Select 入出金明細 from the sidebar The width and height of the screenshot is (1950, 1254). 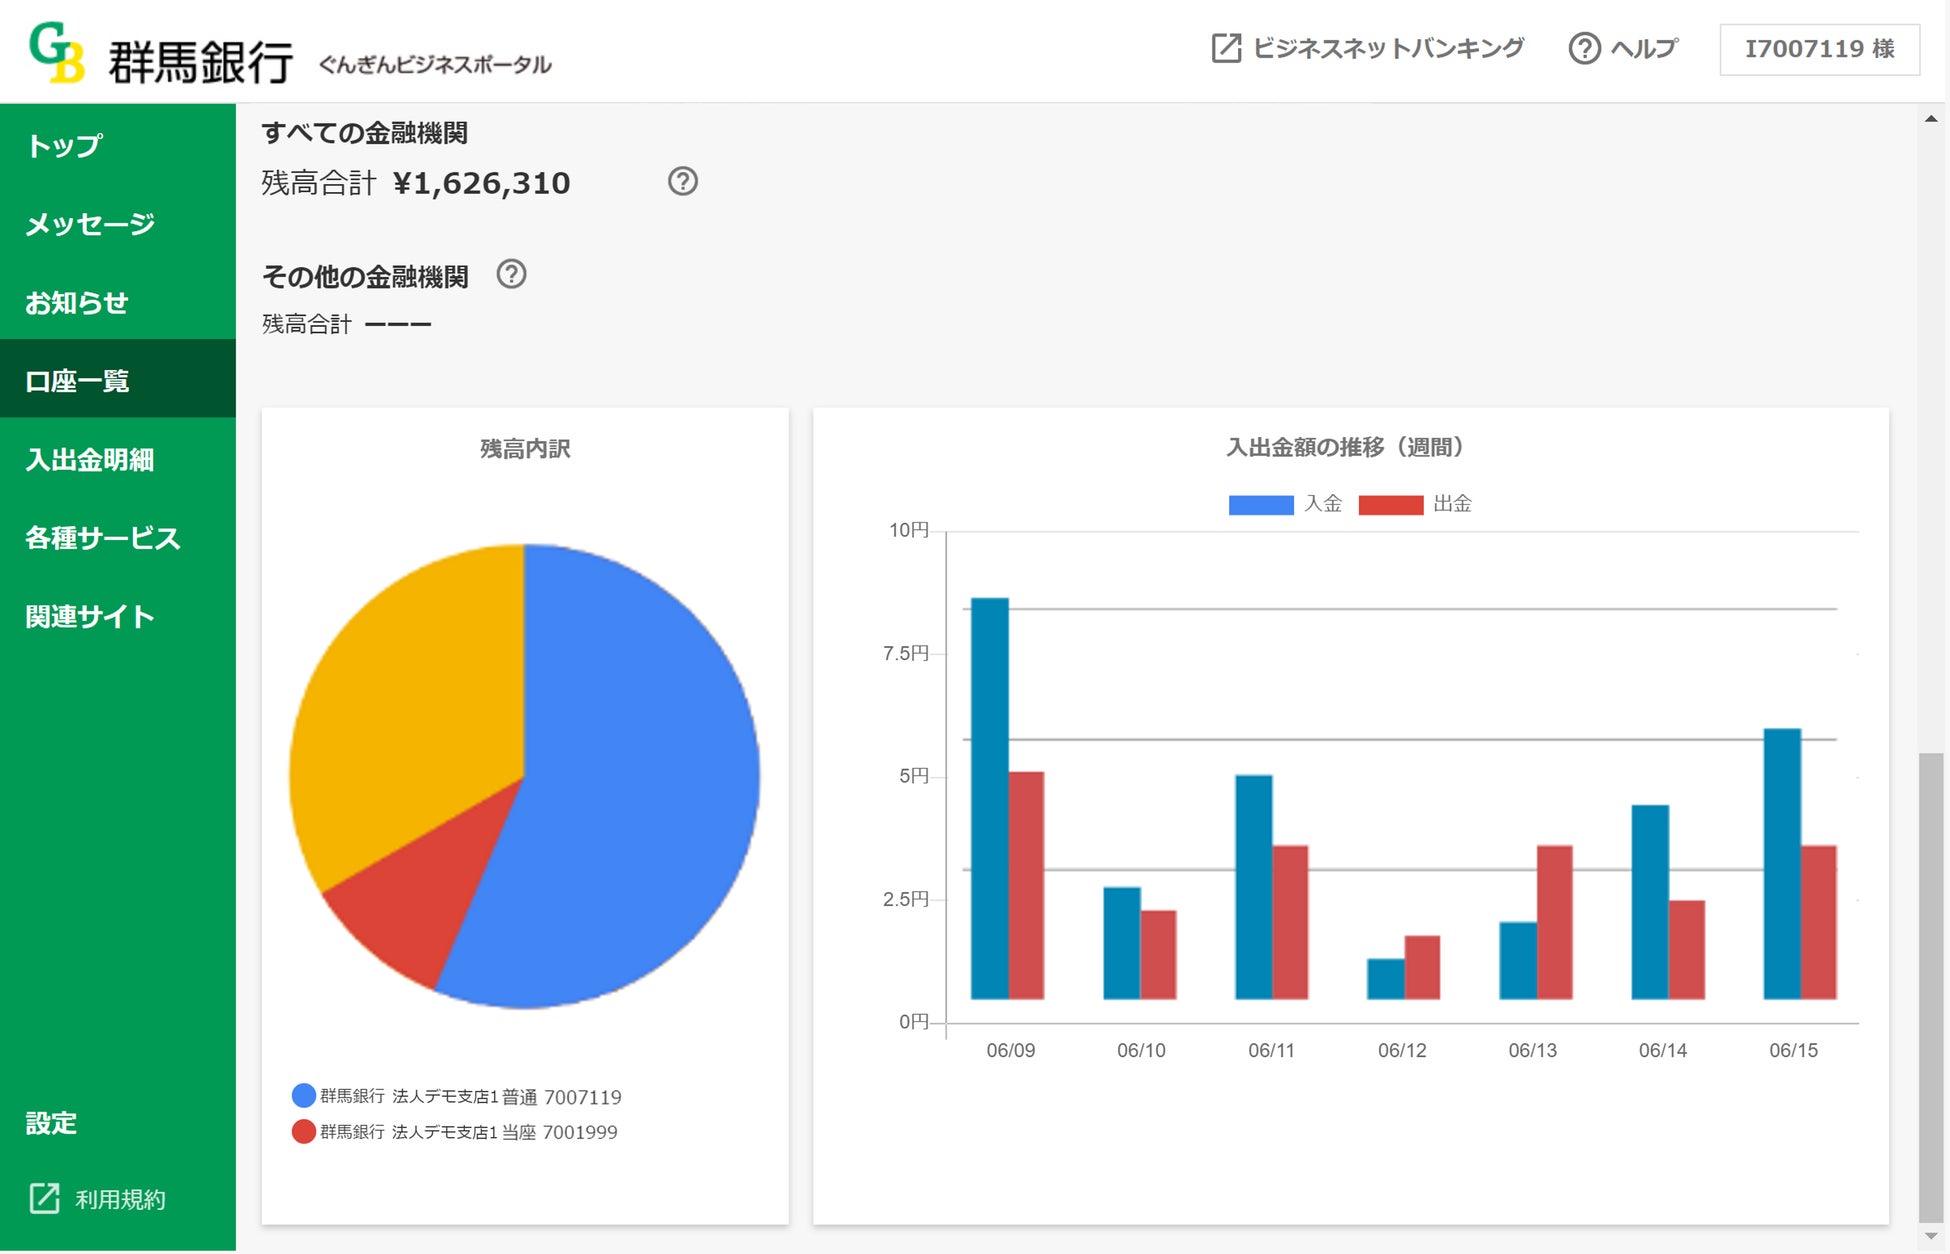[x=90, y=460]
